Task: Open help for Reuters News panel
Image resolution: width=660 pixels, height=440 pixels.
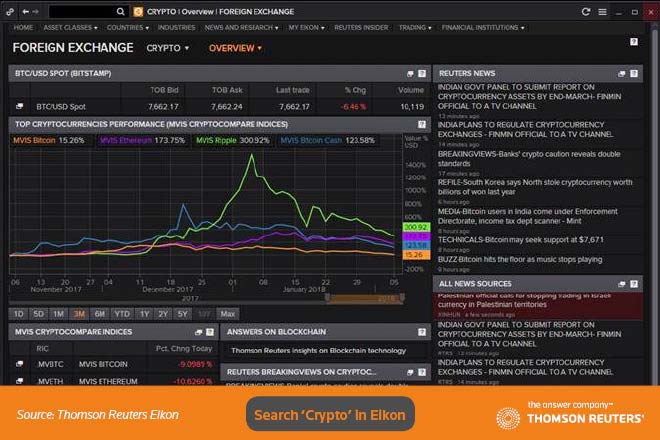Action: coord(634,74)
